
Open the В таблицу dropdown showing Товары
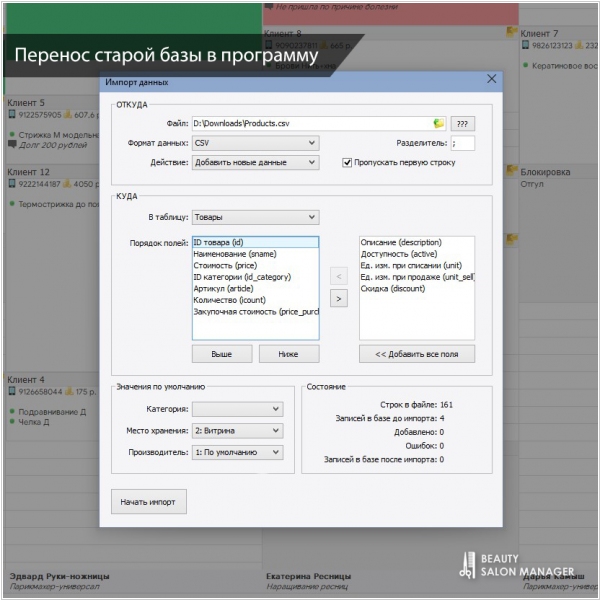coord(255,217)
